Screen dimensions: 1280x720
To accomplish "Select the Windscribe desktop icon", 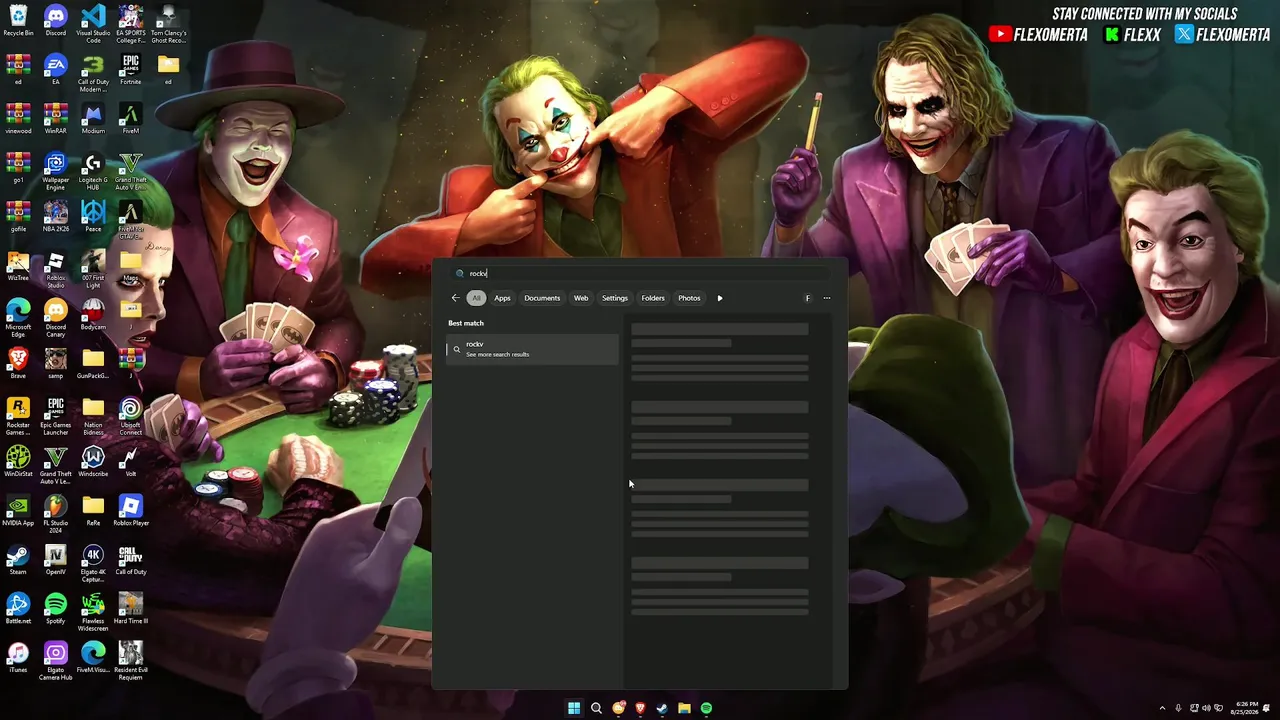I will click(93, 461).
